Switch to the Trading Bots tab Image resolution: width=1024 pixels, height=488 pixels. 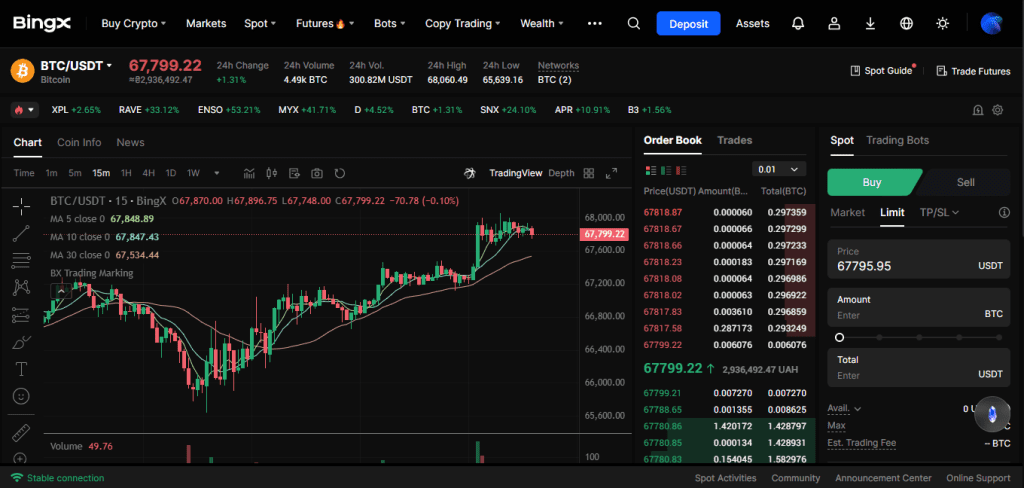897,140
